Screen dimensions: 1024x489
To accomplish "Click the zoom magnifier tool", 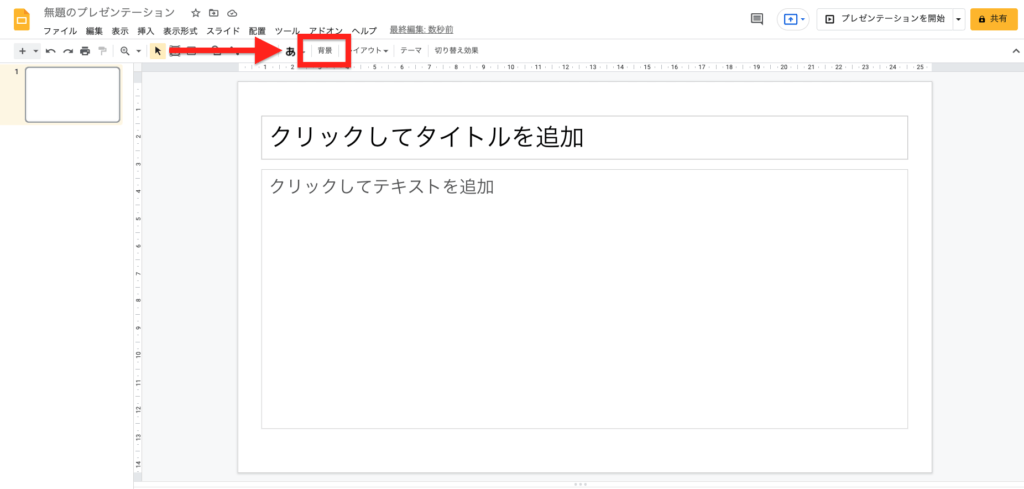I will pyautogui.click(x=125, y=51).
